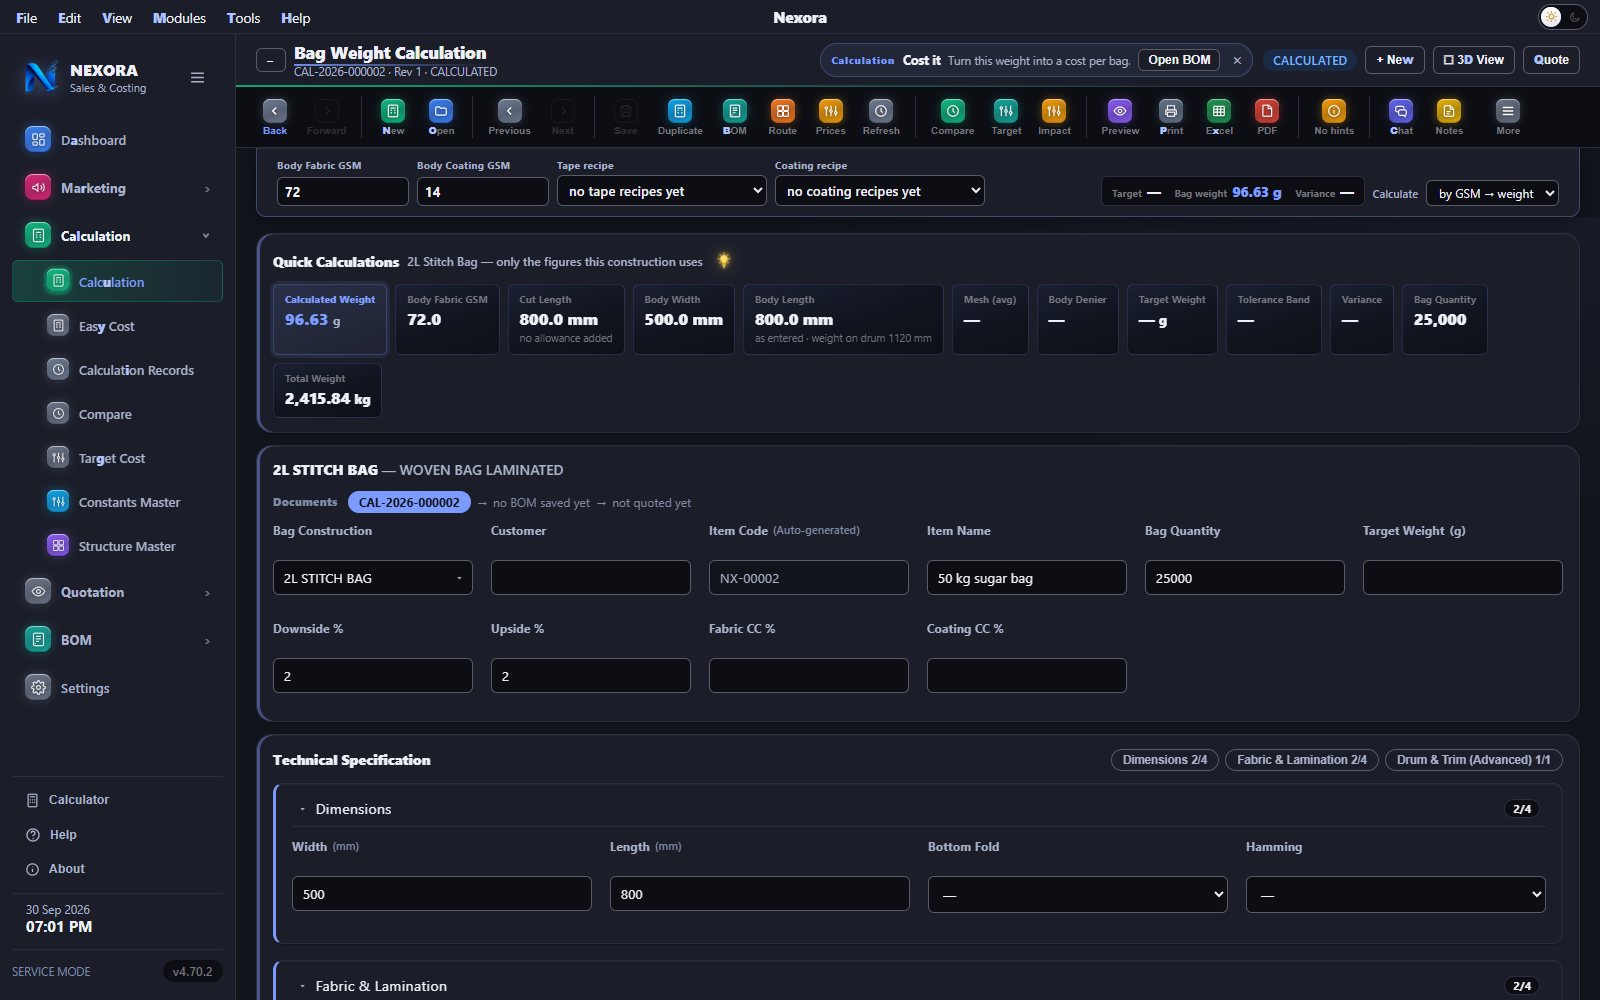Click the Target Weight (g) field
The height and width of the screenshot is (1000, 1600).
click(x=1463, y=578)
